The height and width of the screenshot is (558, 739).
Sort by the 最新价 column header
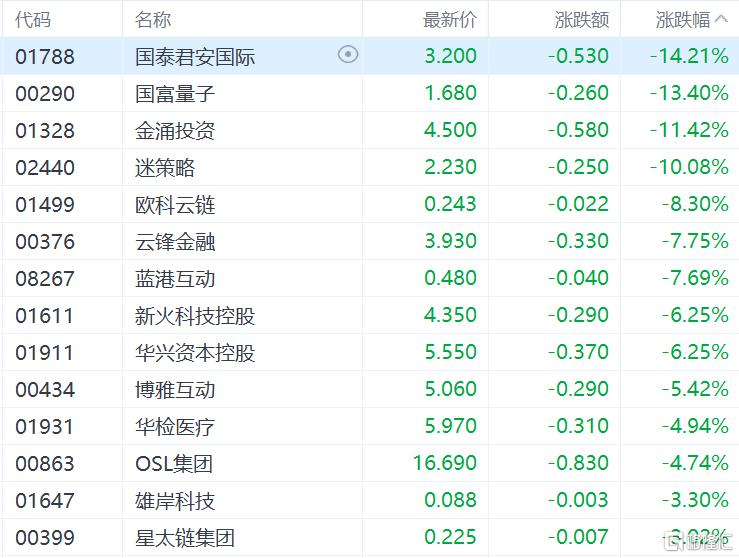tap(450, 19)
